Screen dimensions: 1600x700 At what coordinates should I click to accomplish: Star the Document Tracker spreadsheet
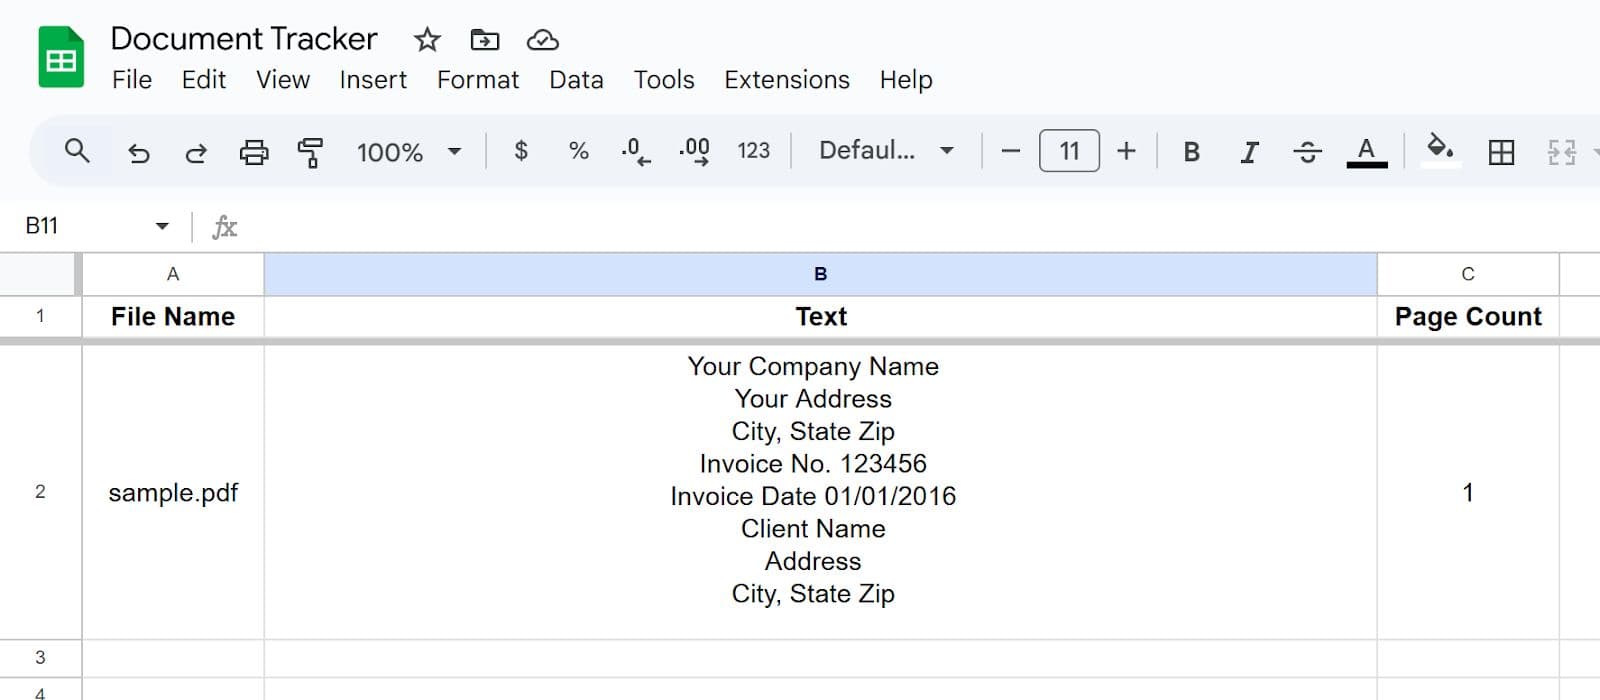(427, 40)
